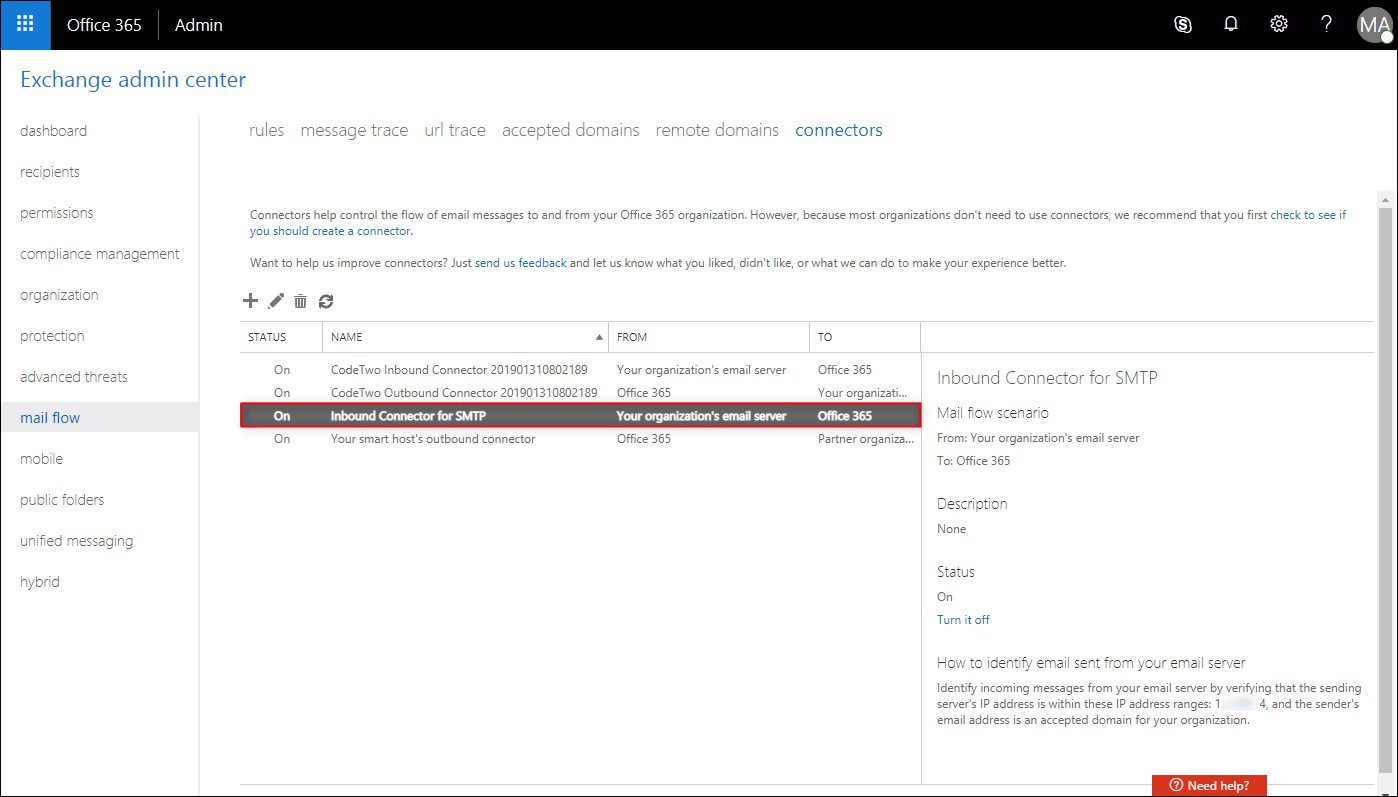1398x797 pixels.
Task: Edit the selected connector with pencil icon
Action: coord(276,301)
